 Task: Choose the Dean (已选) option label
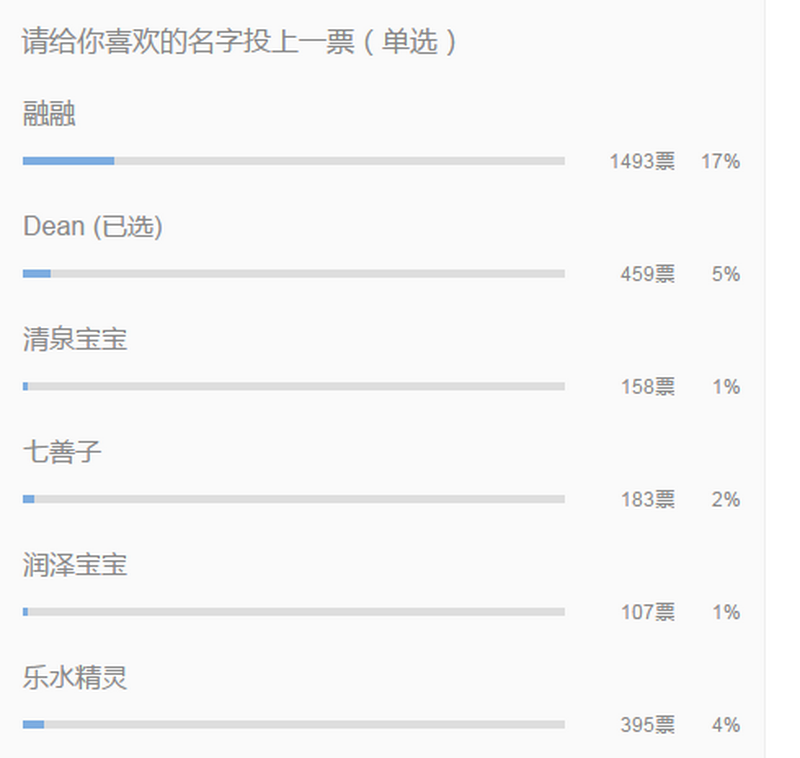[x=93, y=227]
